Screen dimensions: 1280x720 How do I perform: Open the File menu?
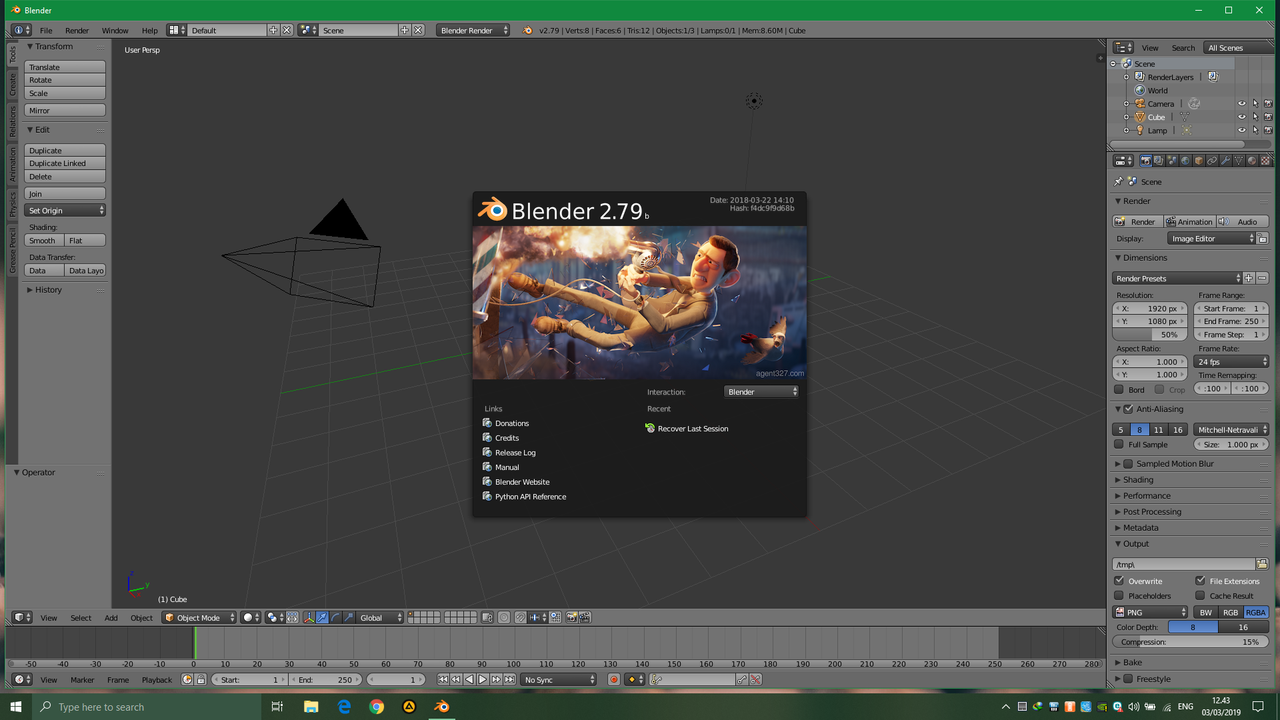point(46,31)
